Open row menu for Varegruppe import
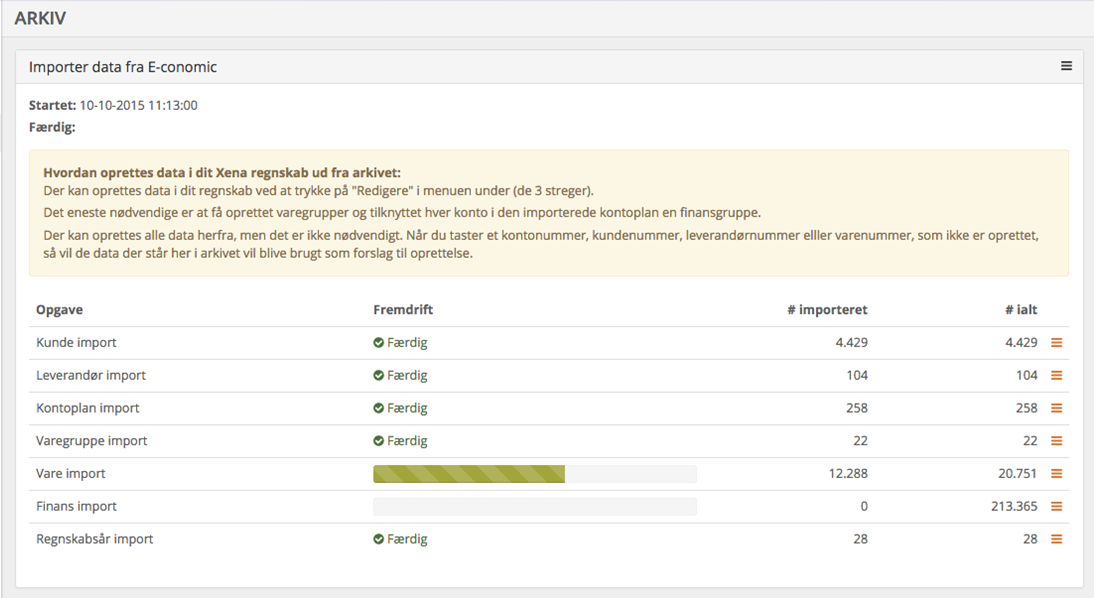The height and width of the screenshot is (598, 1094). click(1056, 441)
